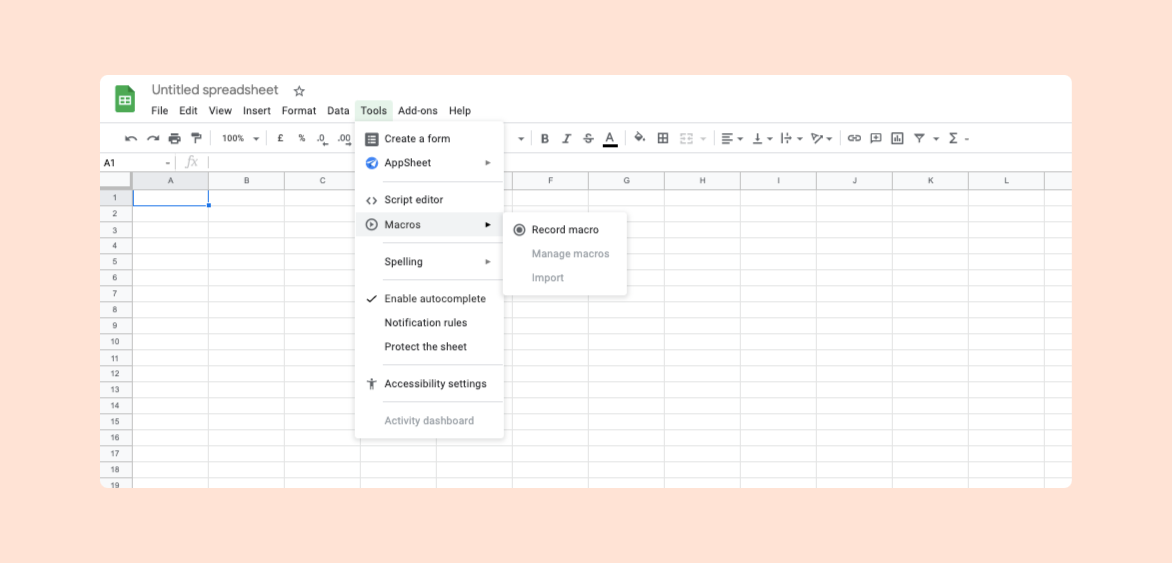The image size is (1172, 563).
Task: Decrease decimal places icon
Action: pyautogui.click(x=322, y=138)
